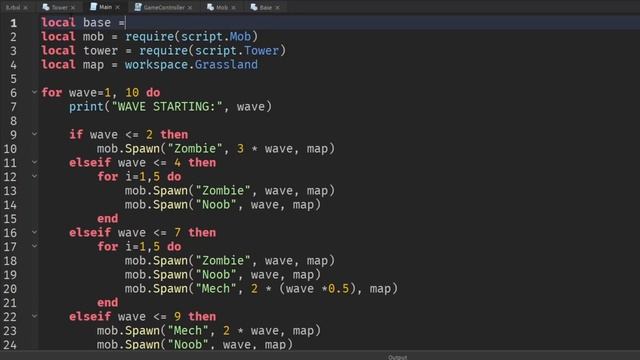
Task: Click line number 5 in the gutter
Action: [13, 79]
